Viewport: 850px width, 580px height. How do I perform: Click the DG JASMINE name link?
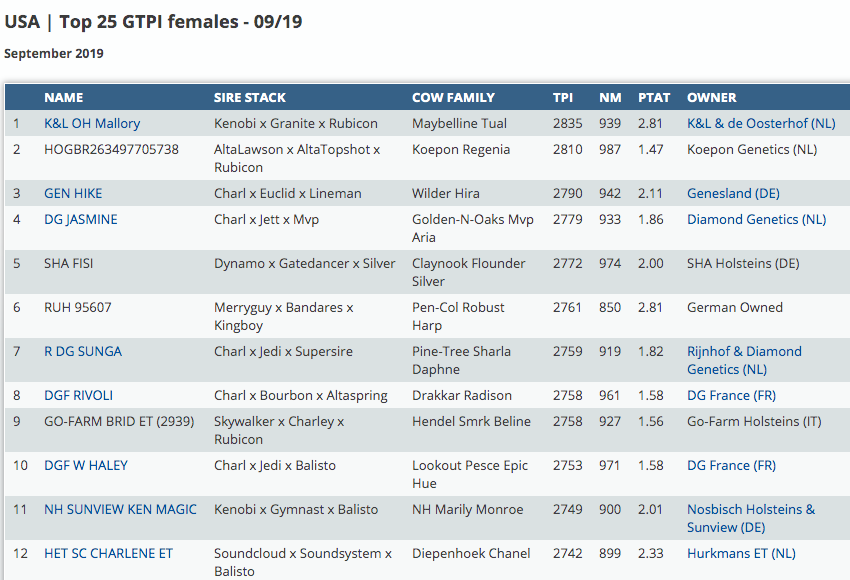click(x=81, y=220)
